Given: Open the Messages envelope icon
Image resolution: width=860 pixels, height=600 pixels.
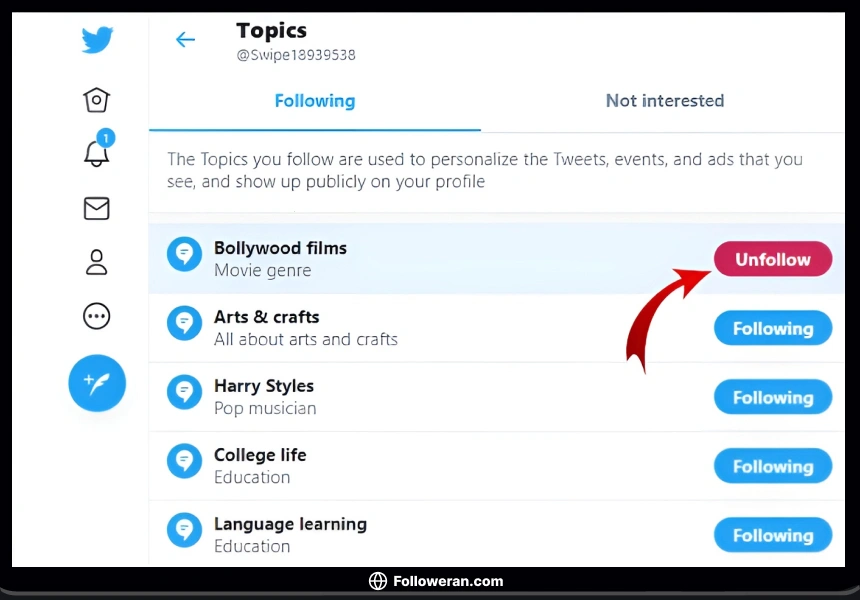Looking at the screenshot, I should pyautogui.click(x=96, y=208).
